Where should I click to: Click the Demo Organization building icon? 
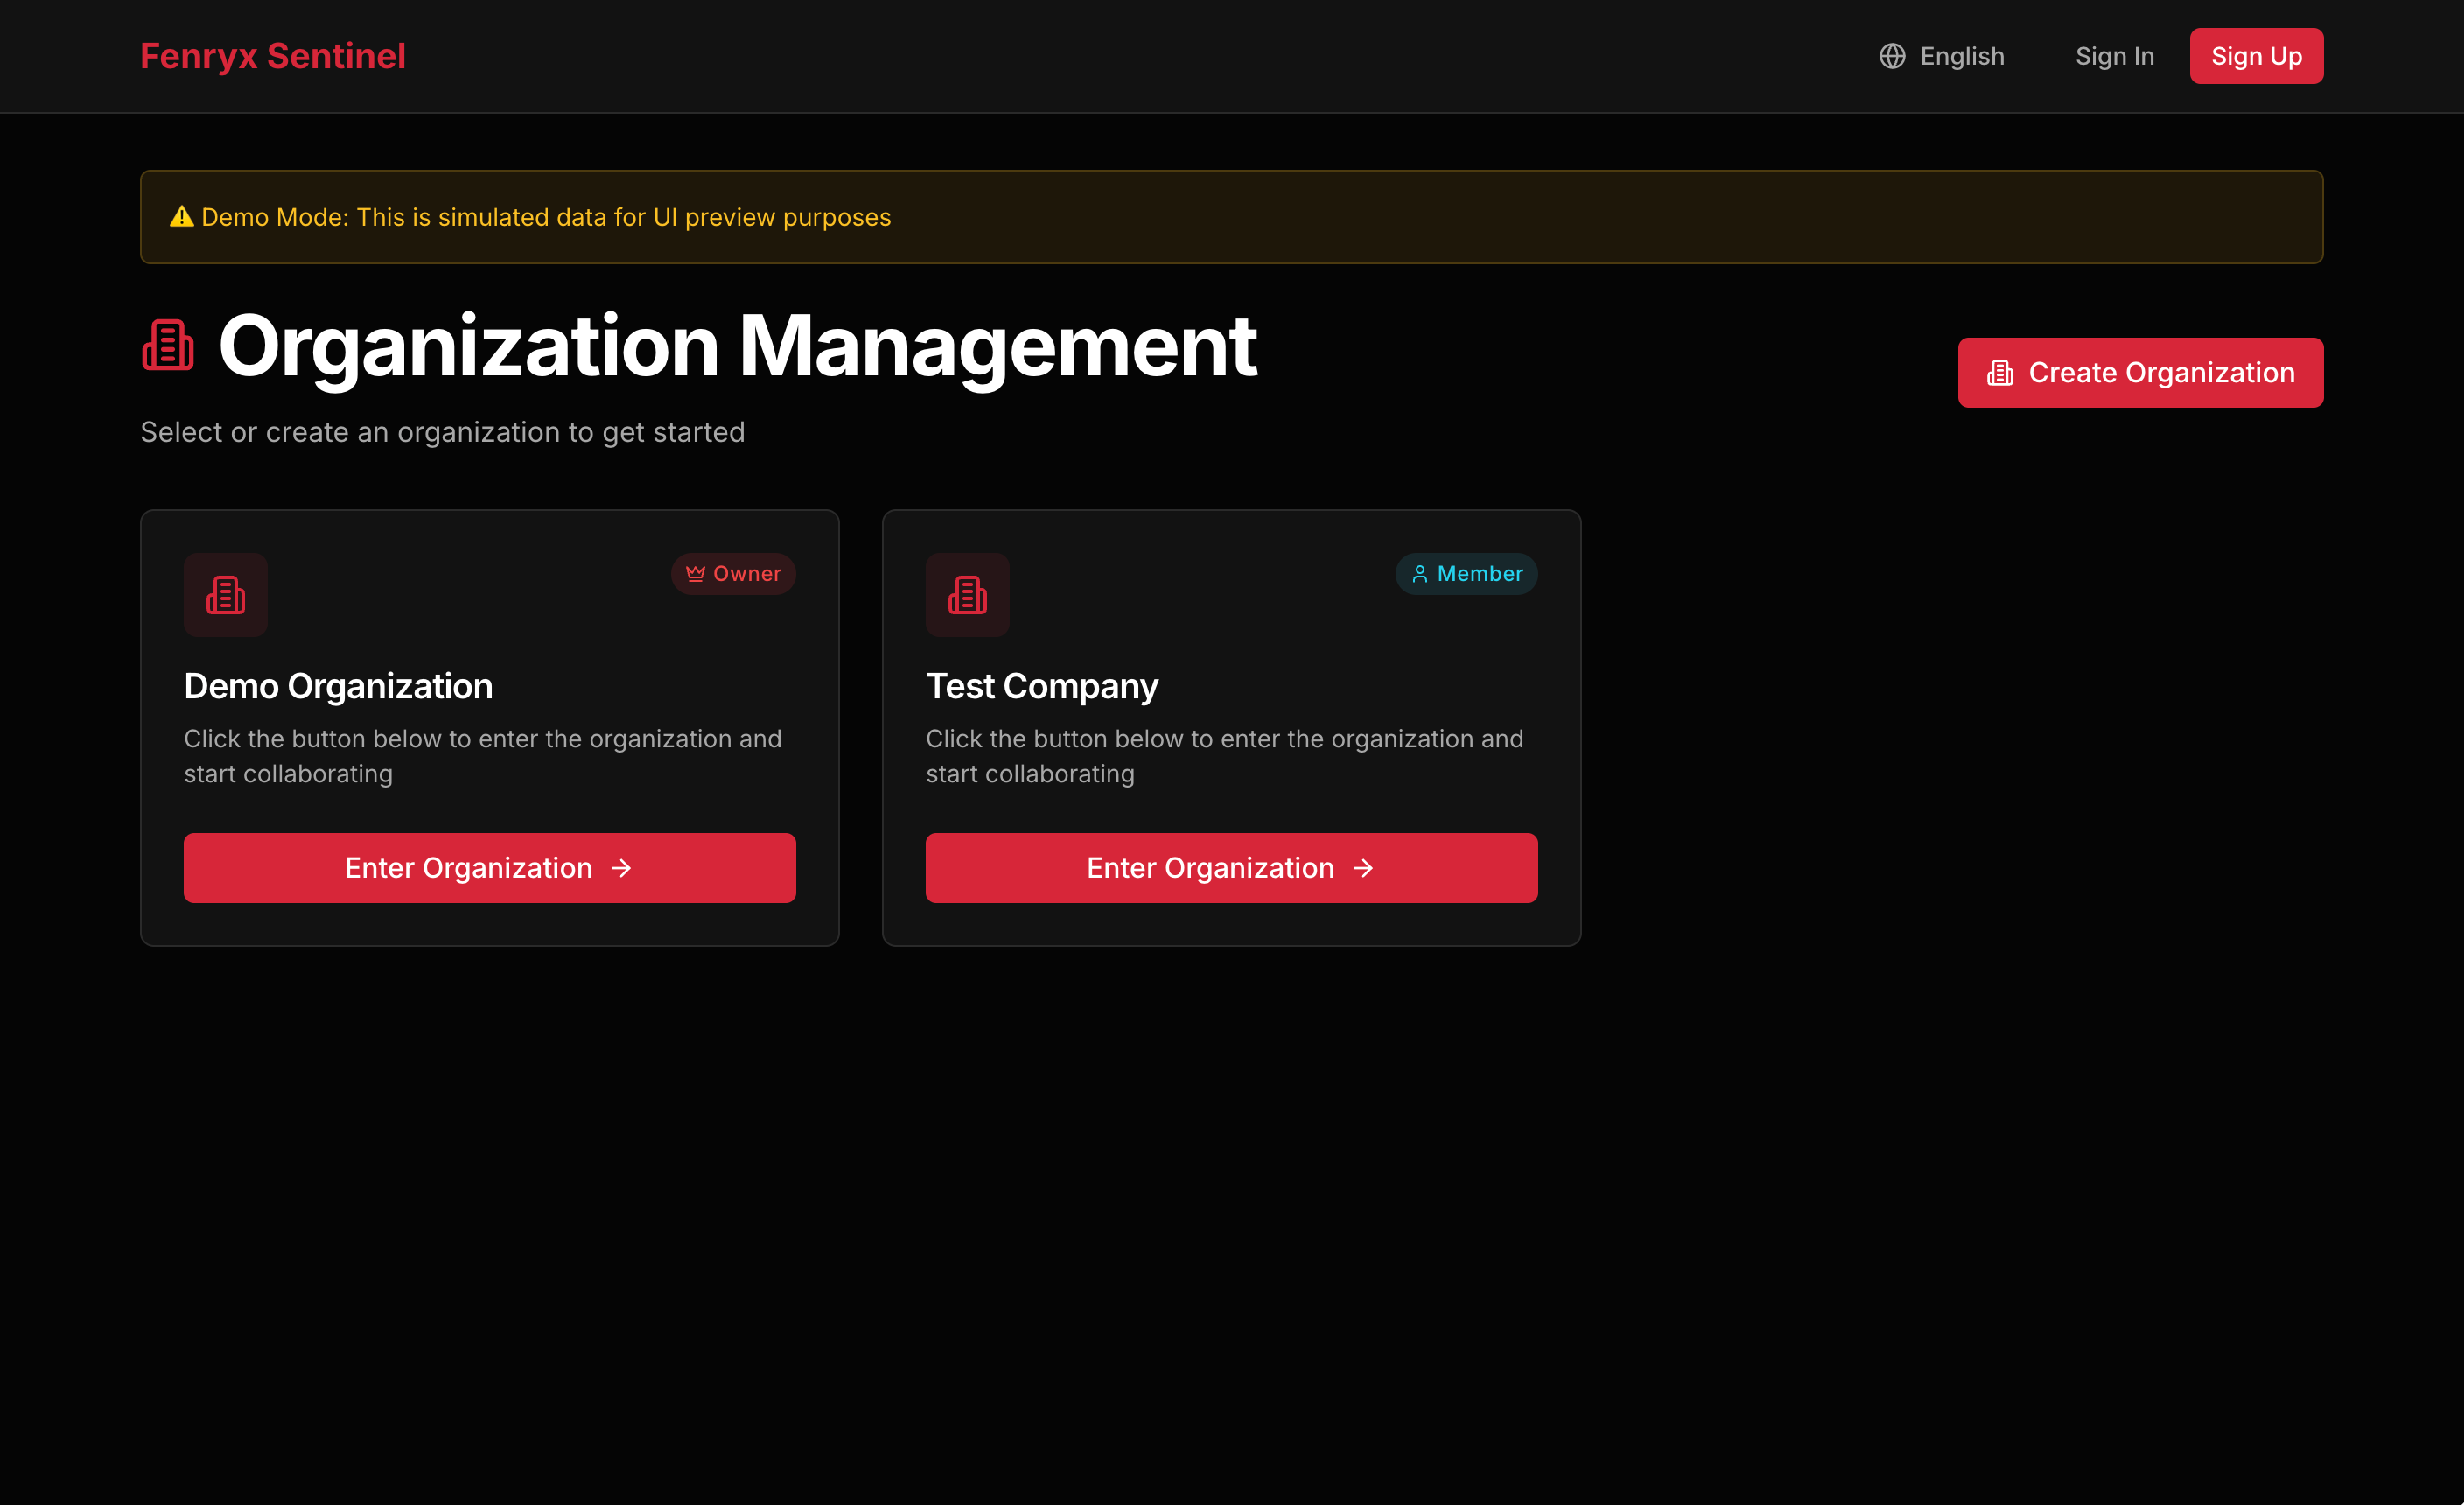click(225, 594)
